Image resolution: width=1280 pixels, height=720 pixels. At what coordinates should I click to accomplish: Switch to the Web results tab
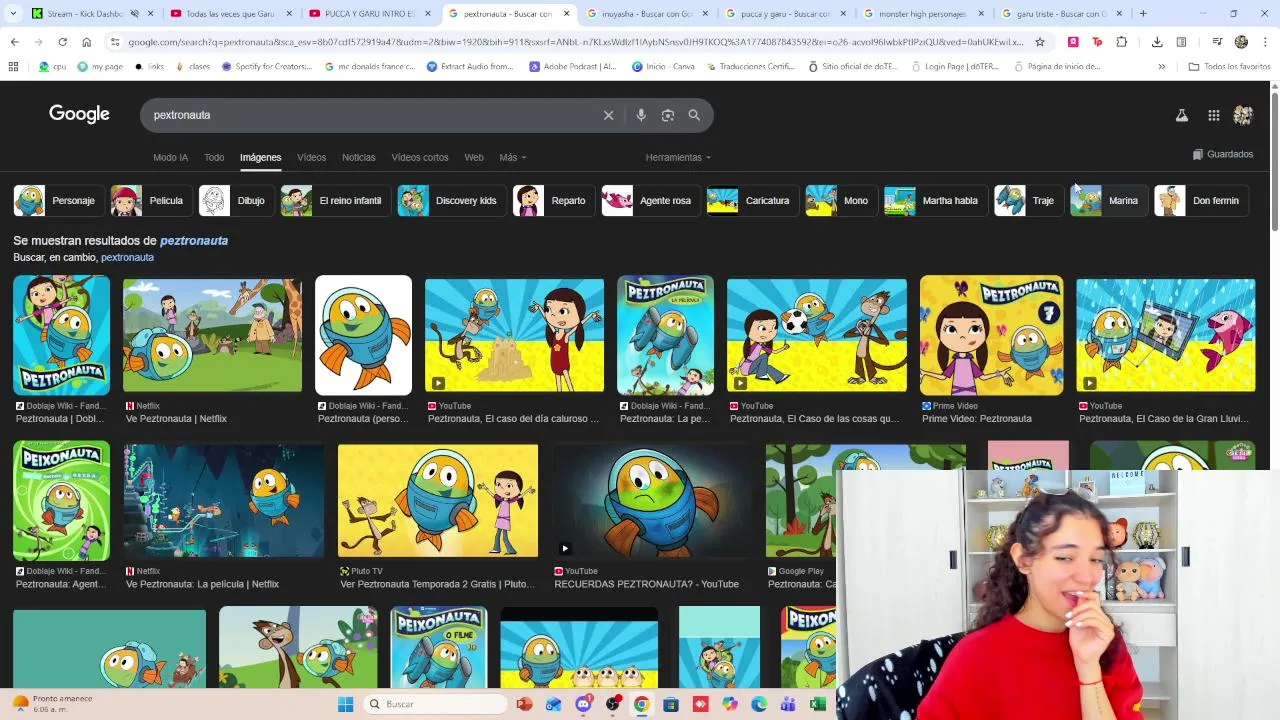pos(474,157)
